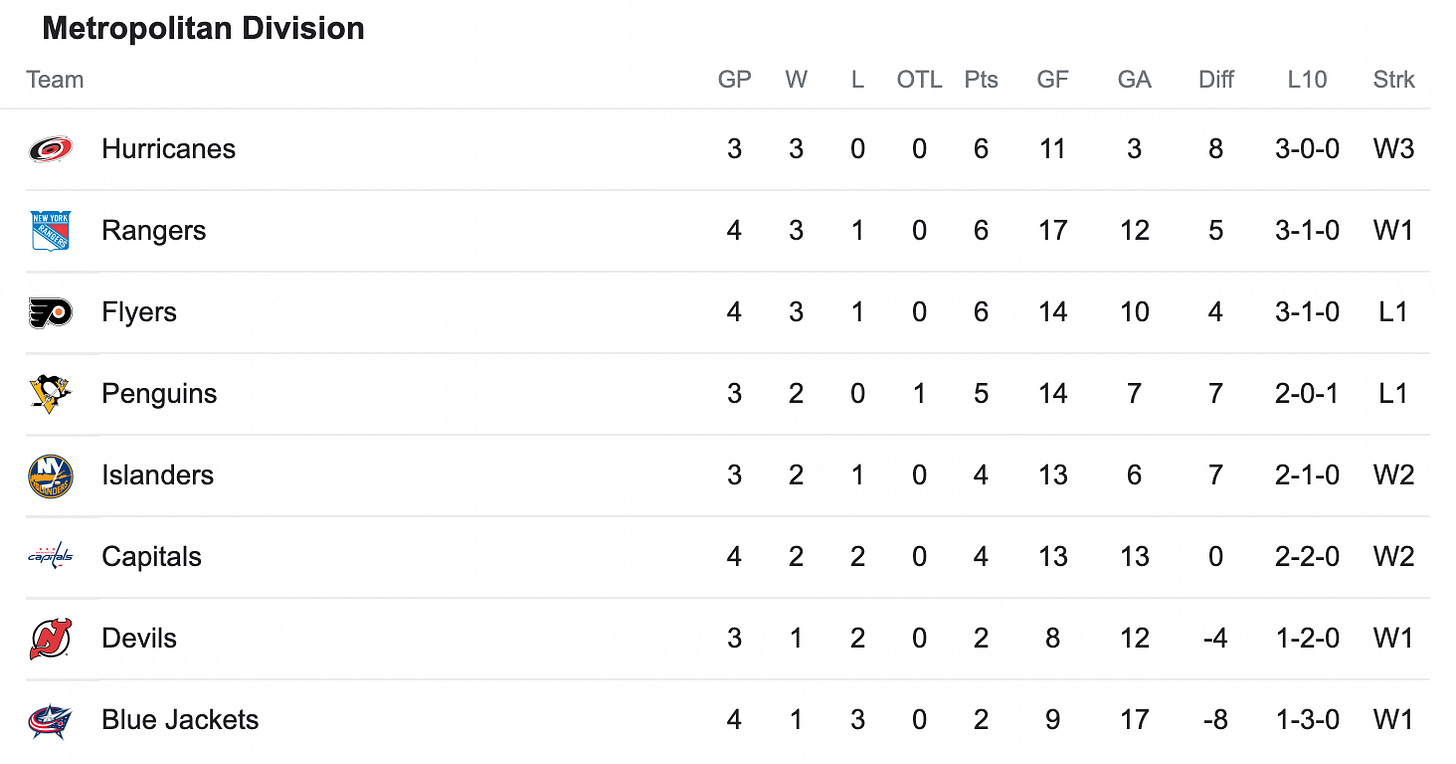
Task: Click the GP column header
Action: pyautogui.click(x=734, y=80)
